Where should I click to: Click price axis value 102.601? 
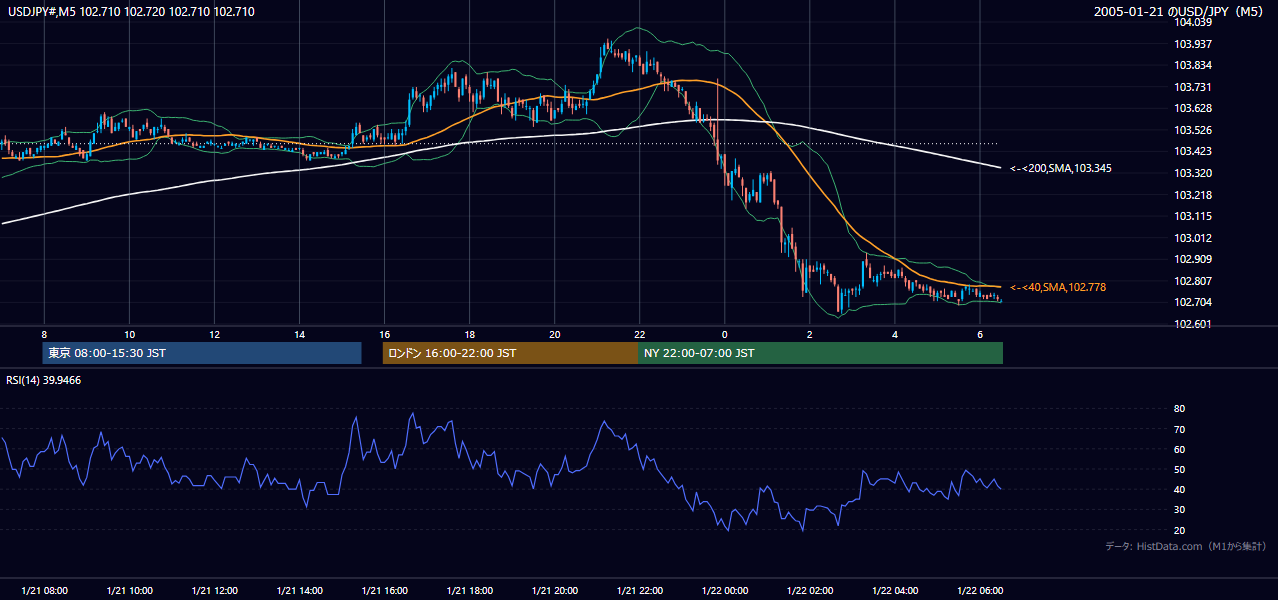[1193, 324]
